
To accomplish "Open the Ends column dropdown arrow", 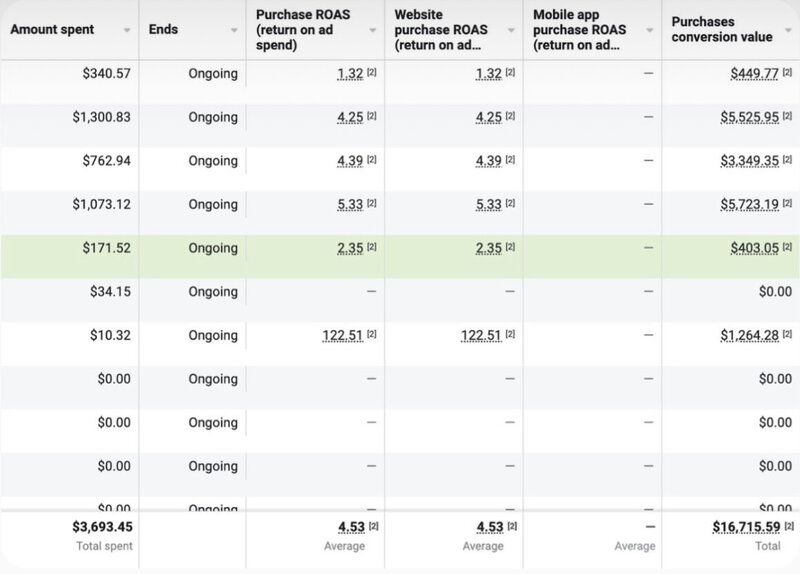I will [x=229, y=31].
